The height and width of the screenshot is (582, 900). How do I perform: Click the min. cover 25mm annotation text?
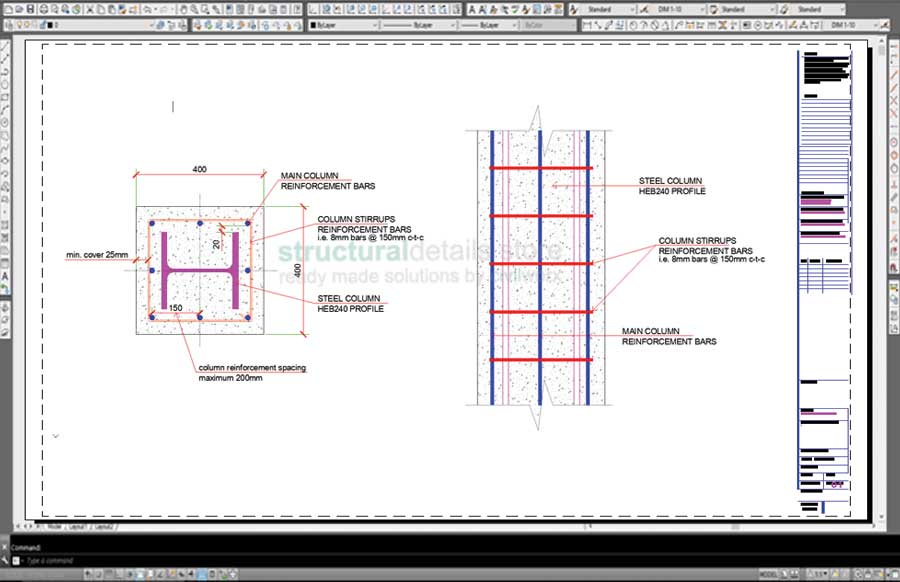click(92, 254)
